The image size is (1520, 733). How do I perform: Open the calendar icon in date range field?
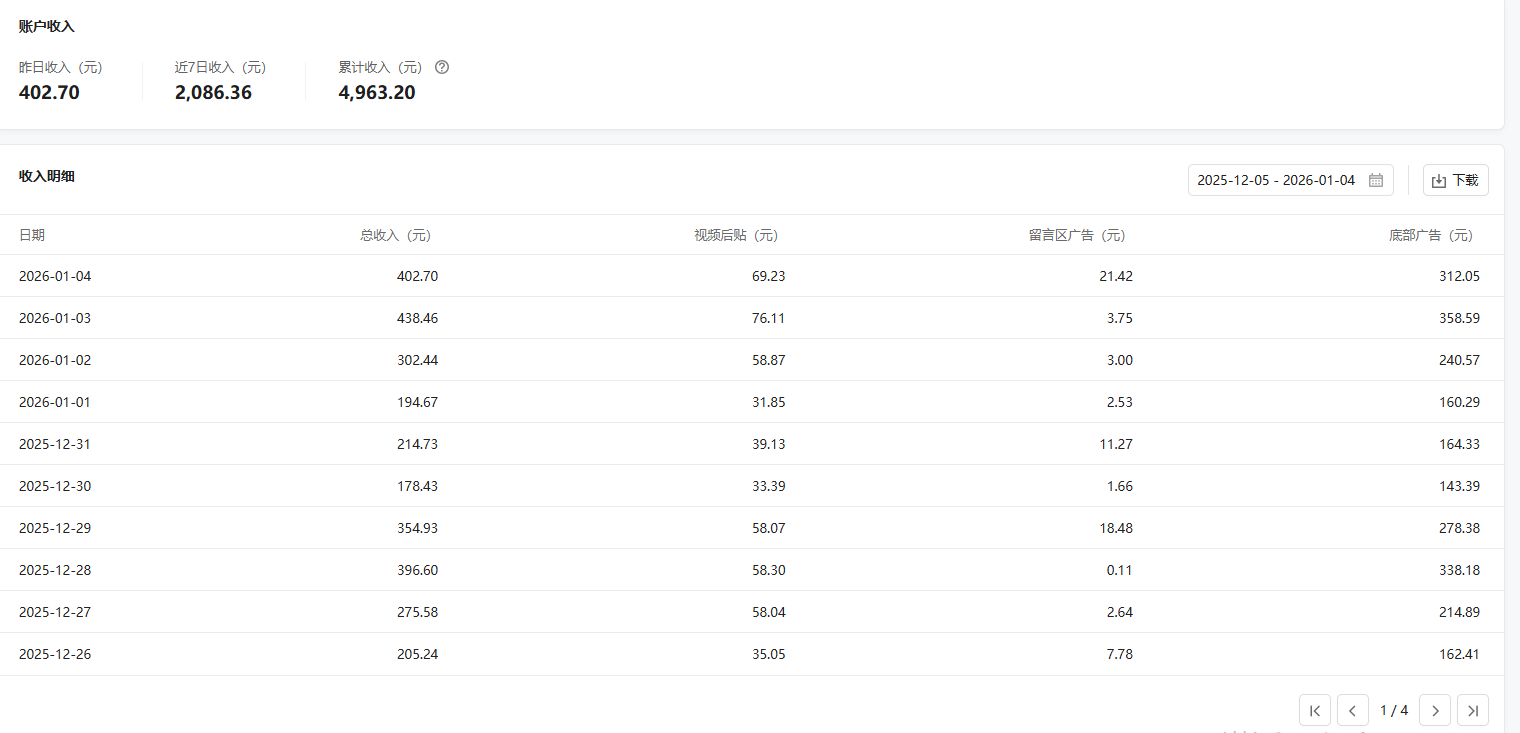point(1376,181)
